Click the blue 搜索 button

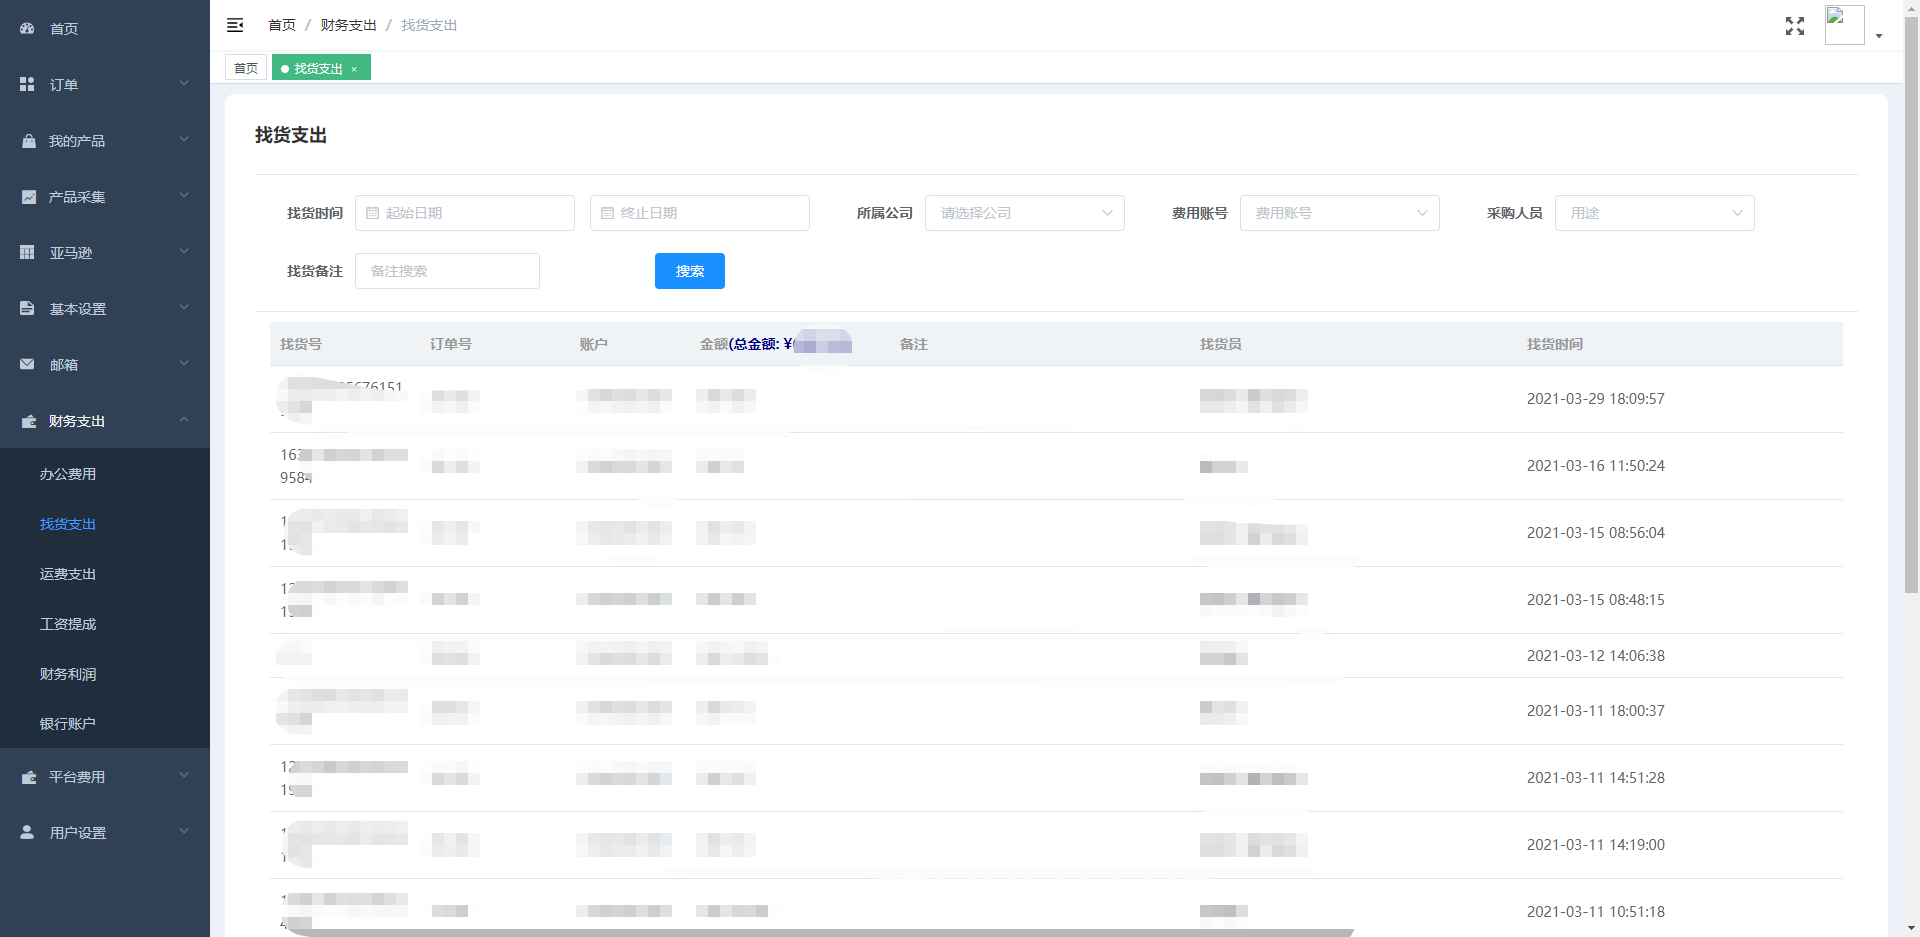[689, 271]
